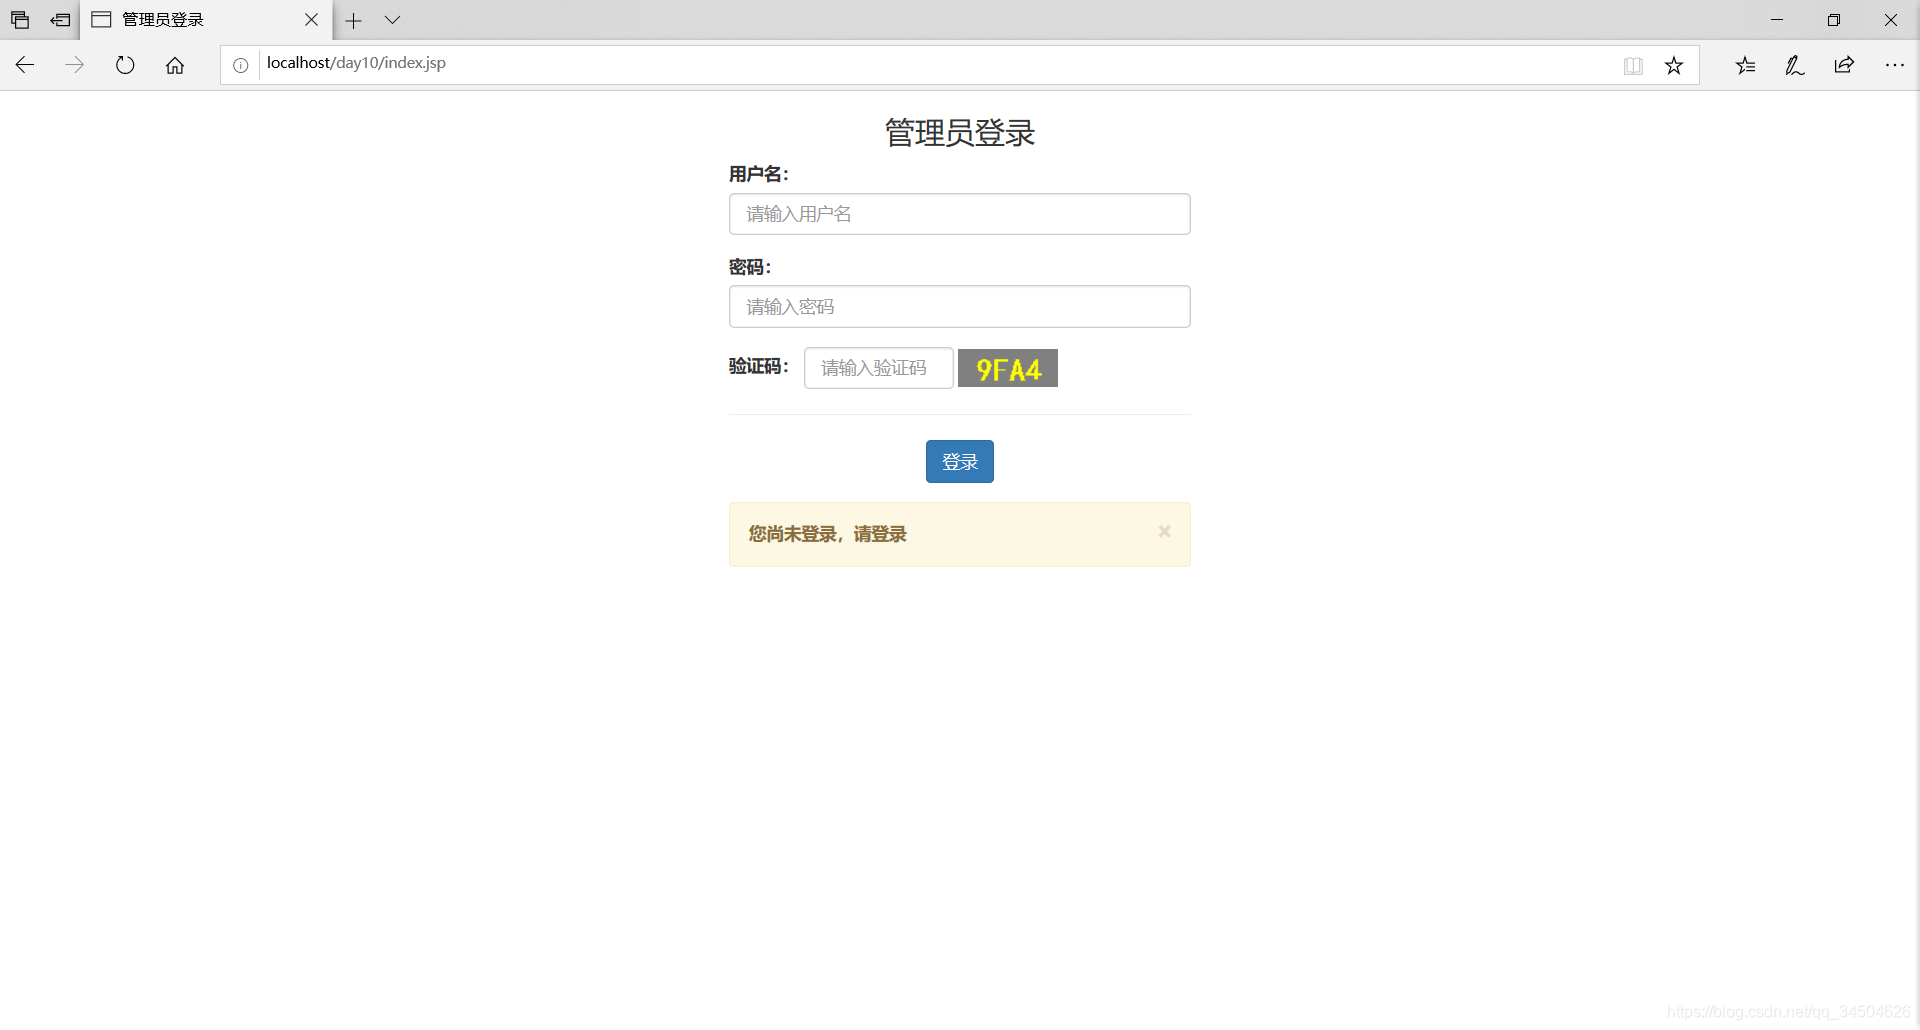Click the browser Forward arrow
Screen dimensions: 1920x1030
tap(75, 65)
